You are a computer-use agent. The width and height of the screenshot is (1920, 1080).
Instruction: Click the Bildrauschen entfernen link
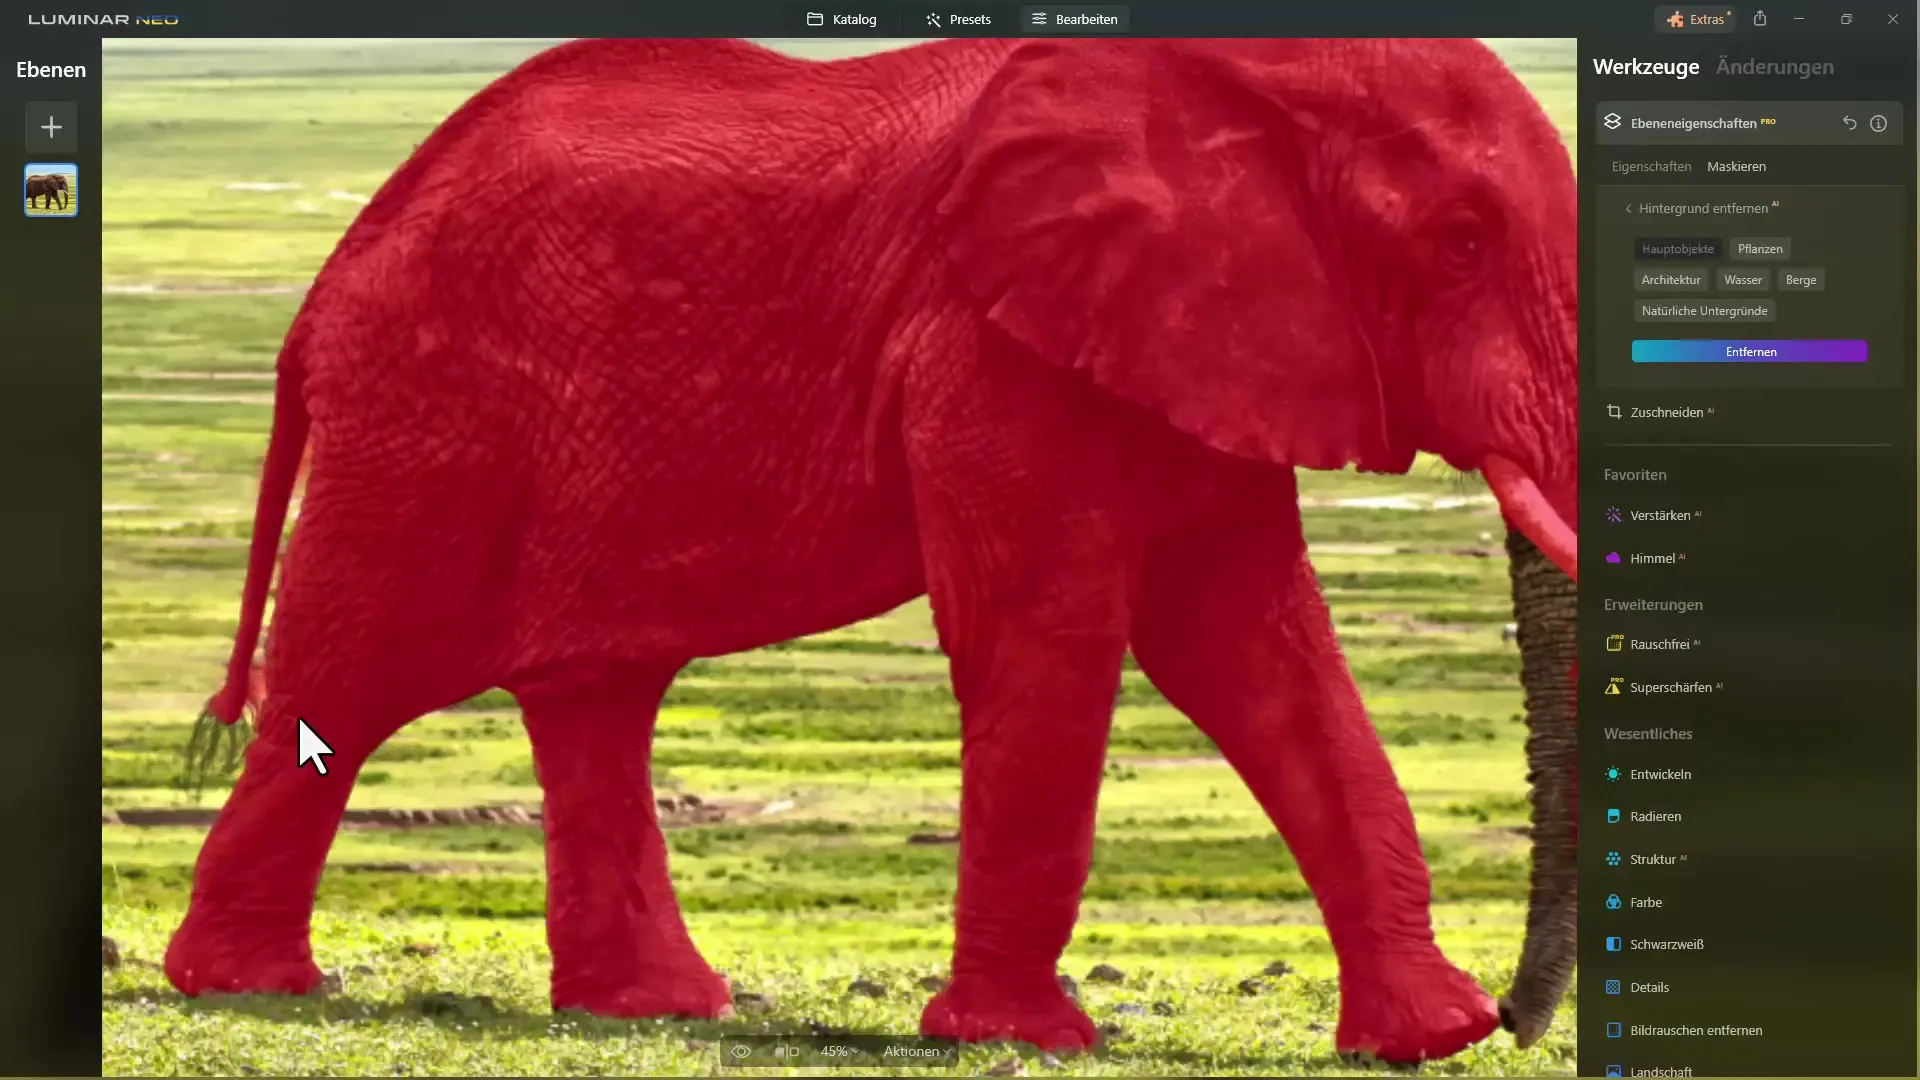tap(1696, 1029)
